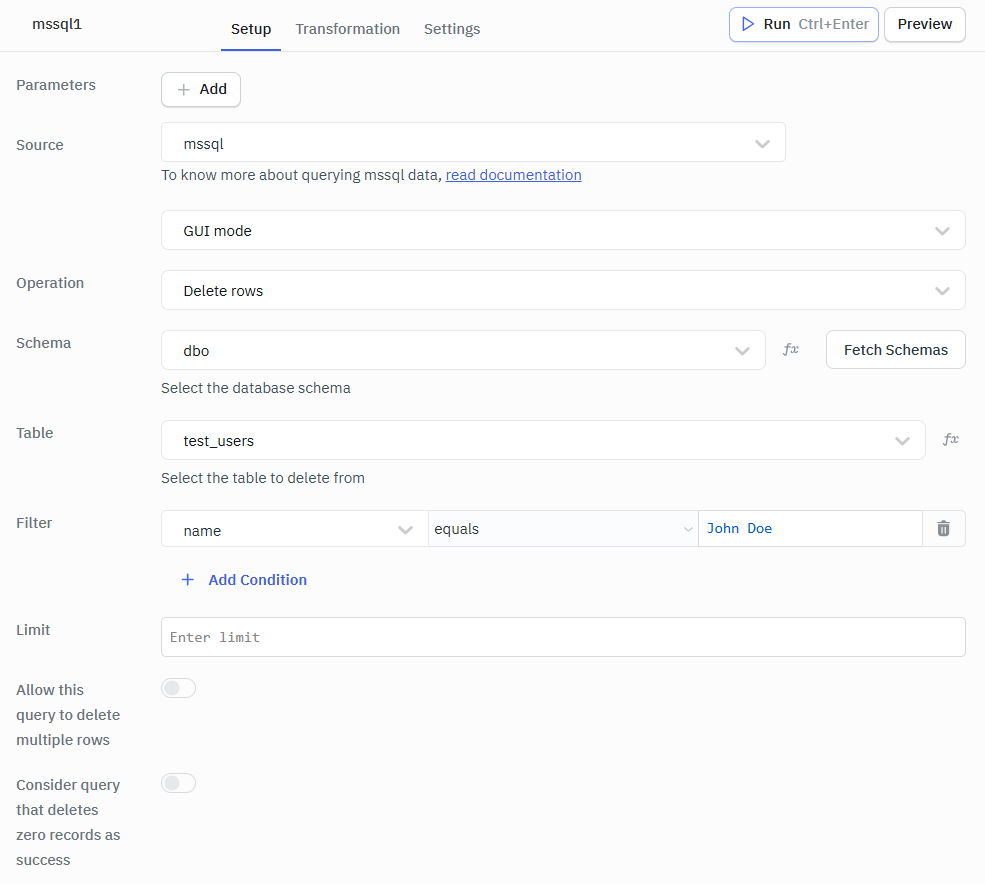Screen dimensions: 985x884
Task: Click the play icon in Run button
Action: tap(748, 24)
